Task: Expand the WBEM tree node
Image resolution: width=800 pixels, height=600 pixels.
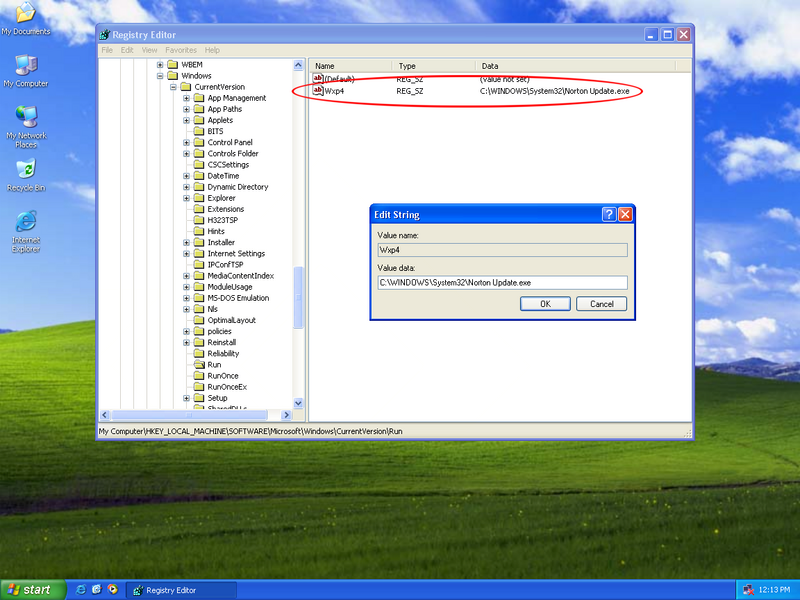Action: click(160, 64)
